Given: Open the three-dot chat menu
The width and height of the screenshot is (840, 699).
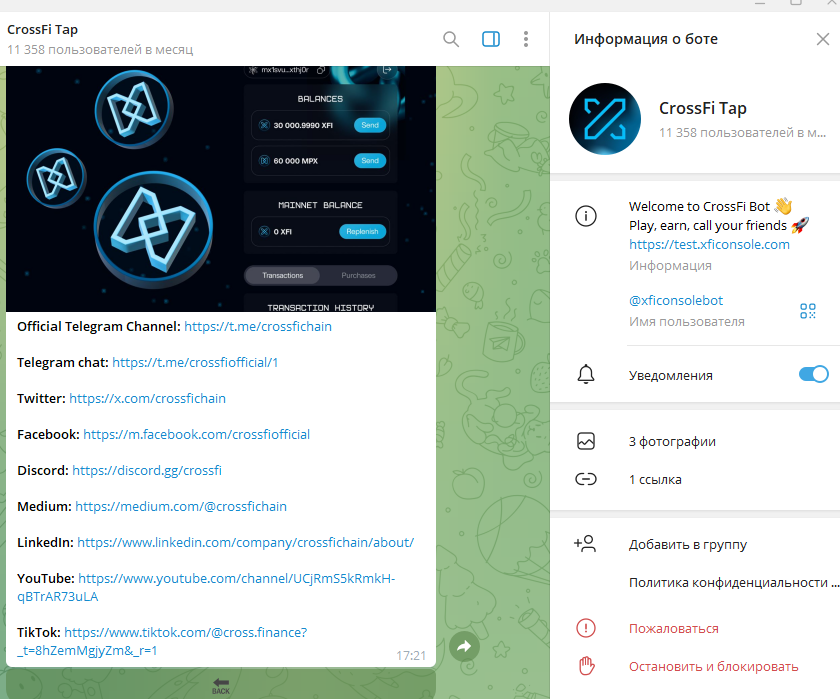Looking at the screenshot, I should pos(526,39).
